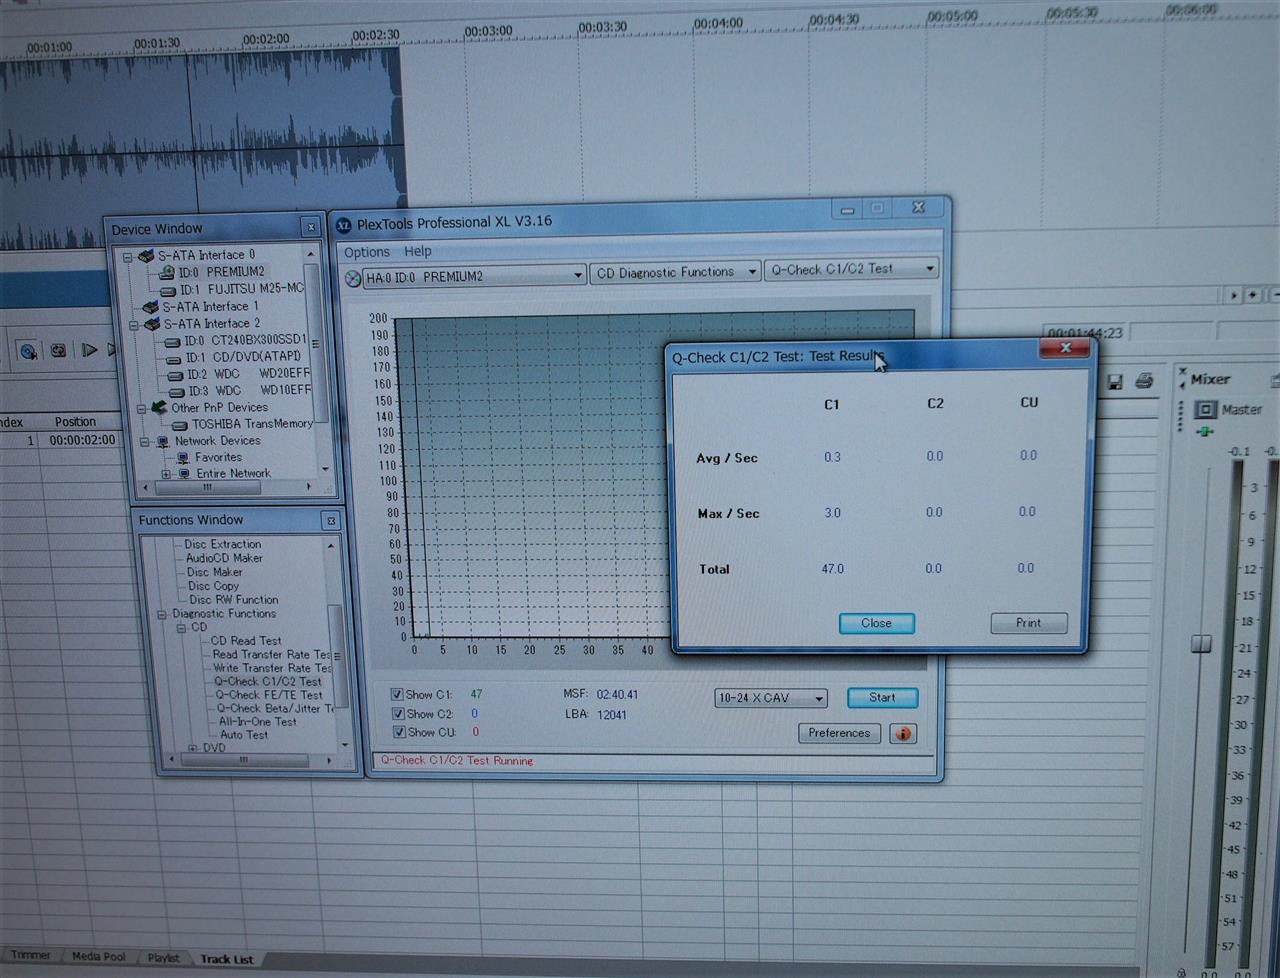Collapse the CD node under Diagnostic Functions
The width and height of the screenshot is (1280, 978).
[181, 628]
